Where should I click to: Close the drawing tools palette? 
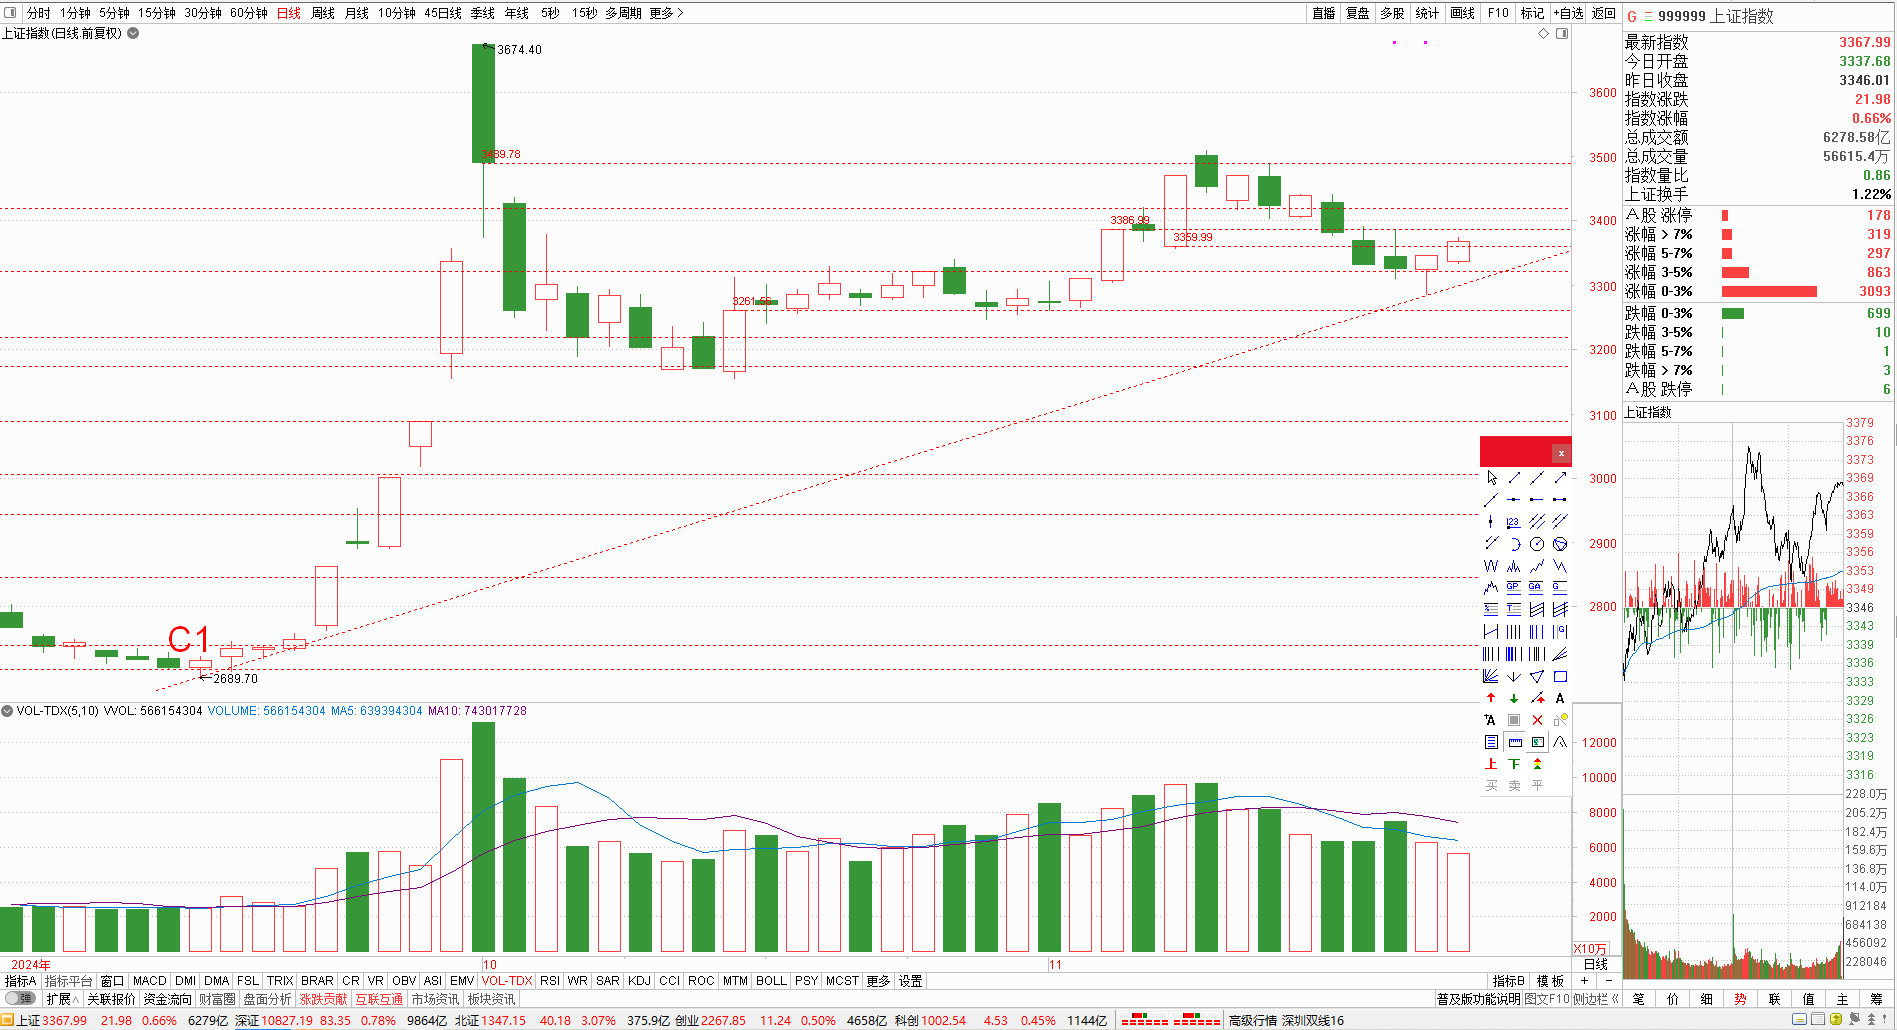pos(1560,453)
